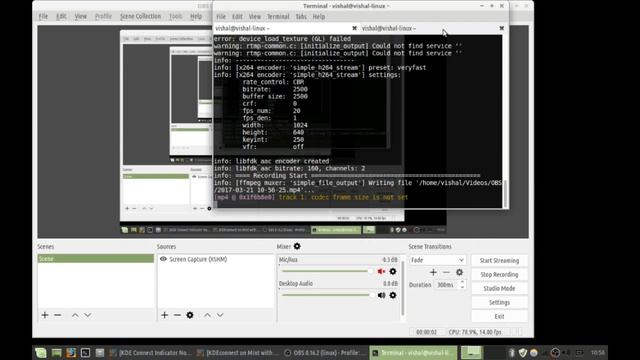Click the taskbar clock
640x360 pixels.
coord(598,353)
